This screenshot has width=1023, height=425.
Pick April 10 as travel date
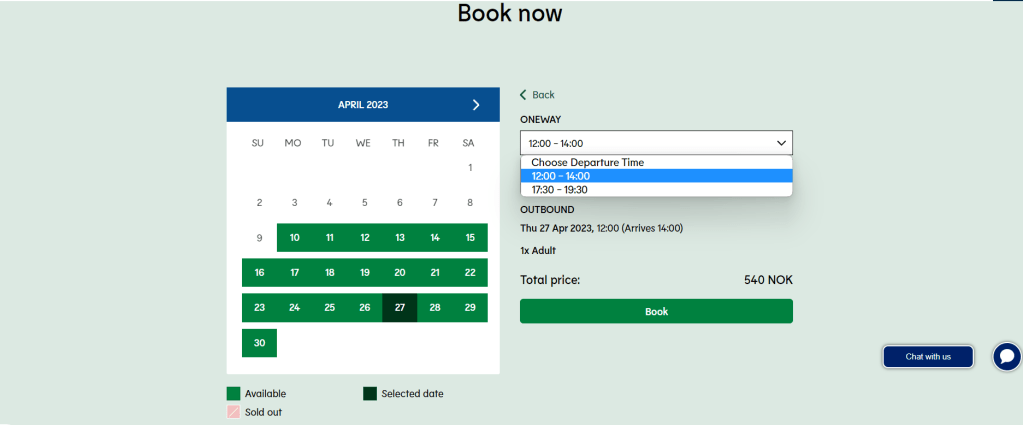pyautogui.click(x=294, y=238)
